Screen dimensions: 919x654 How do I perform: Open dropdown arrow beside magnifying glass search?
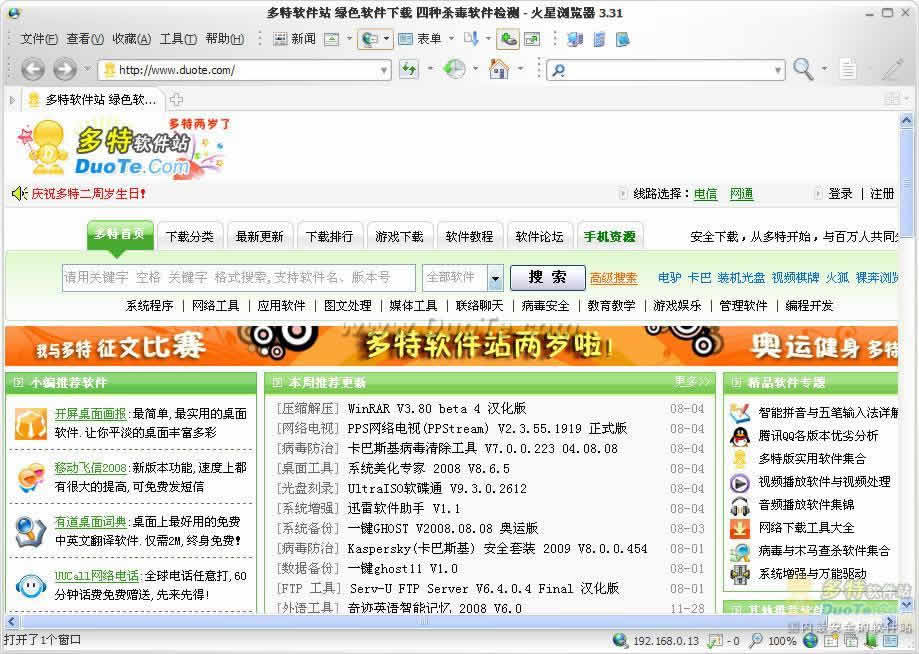824,69
